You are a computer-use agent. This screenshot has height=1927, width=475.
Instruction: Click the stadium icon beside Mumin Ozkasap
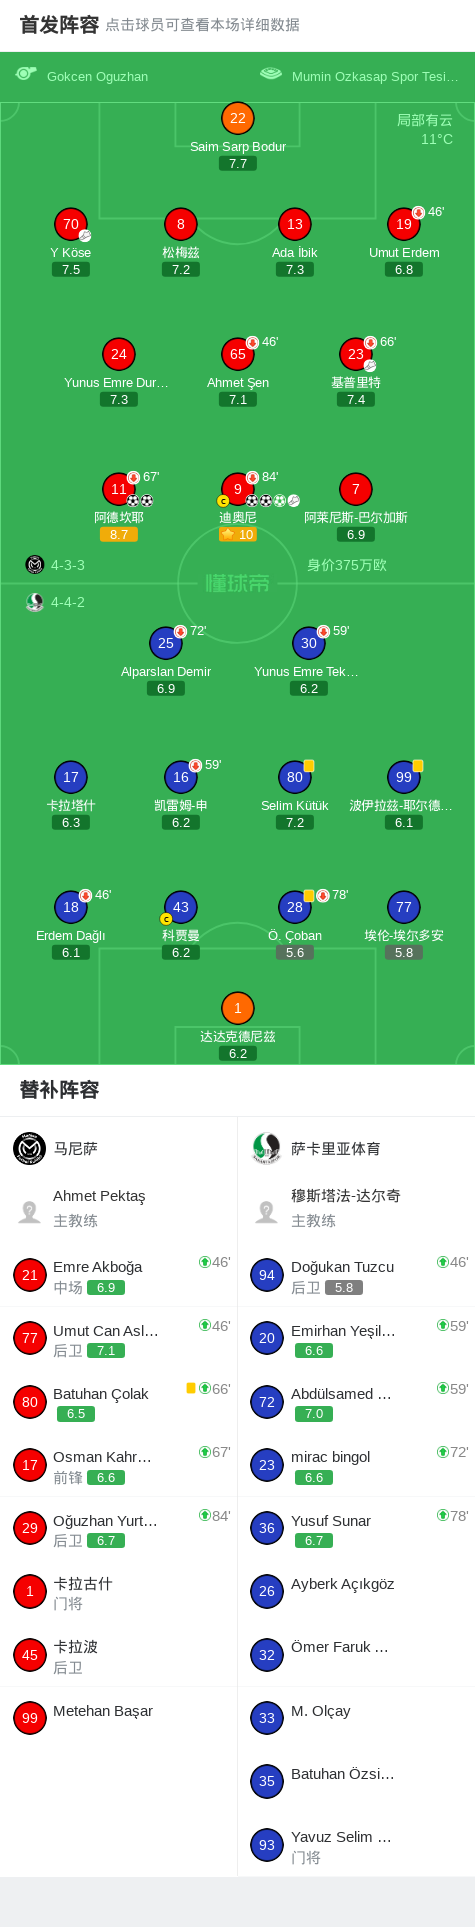[271, 74]
